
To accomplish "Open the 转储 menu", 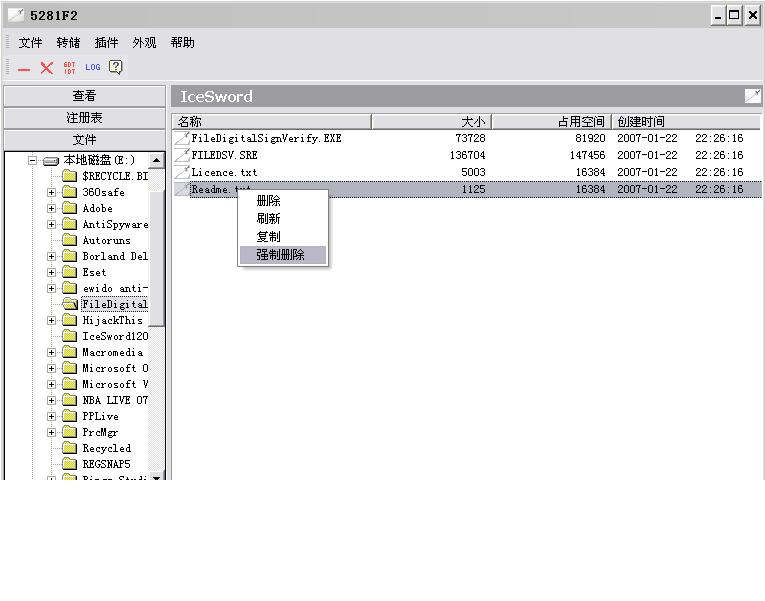I will click(x=68, y=43).
